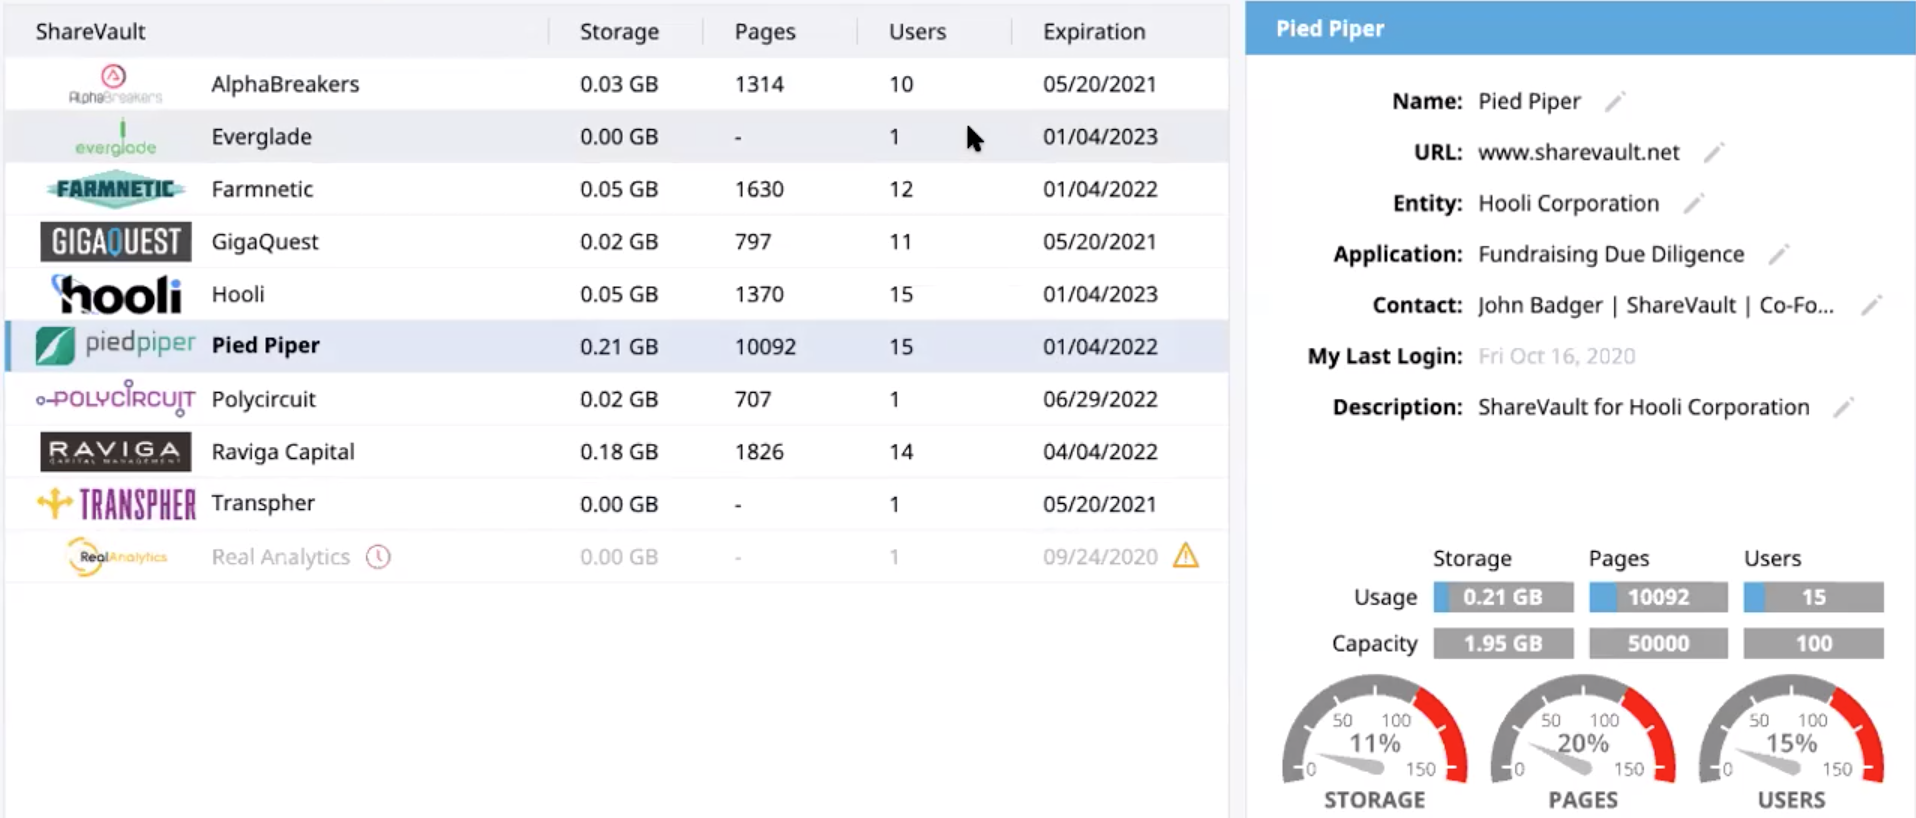Click Polycircuit's 06/29/2022 expiration date

(x=1100, y=399)
